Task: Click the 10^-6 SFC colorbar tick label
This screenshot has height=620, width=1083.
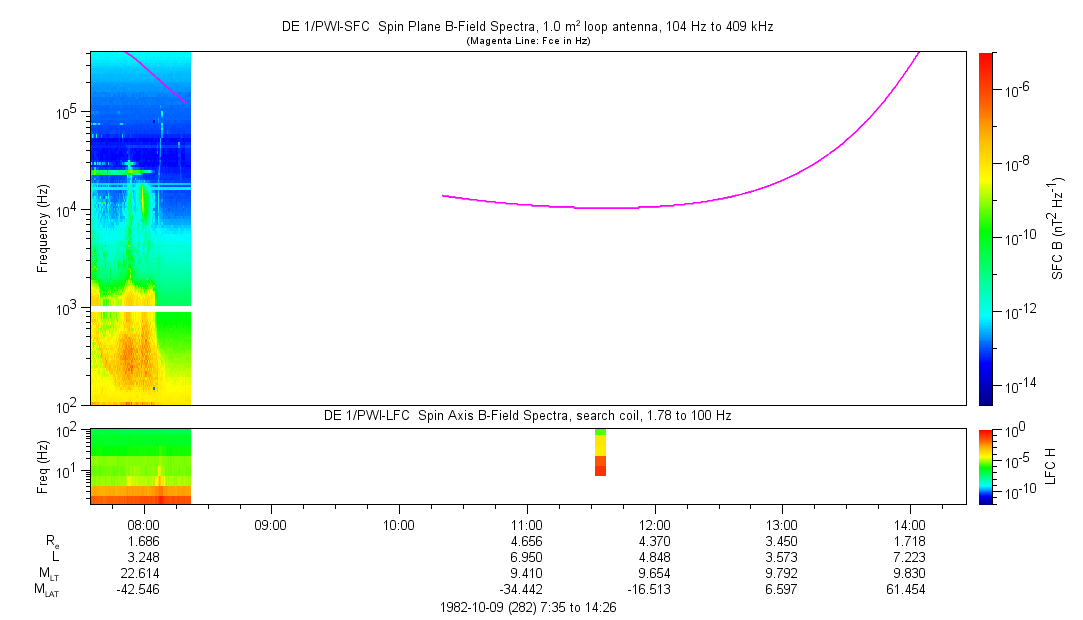Action: coord(1019,88)
